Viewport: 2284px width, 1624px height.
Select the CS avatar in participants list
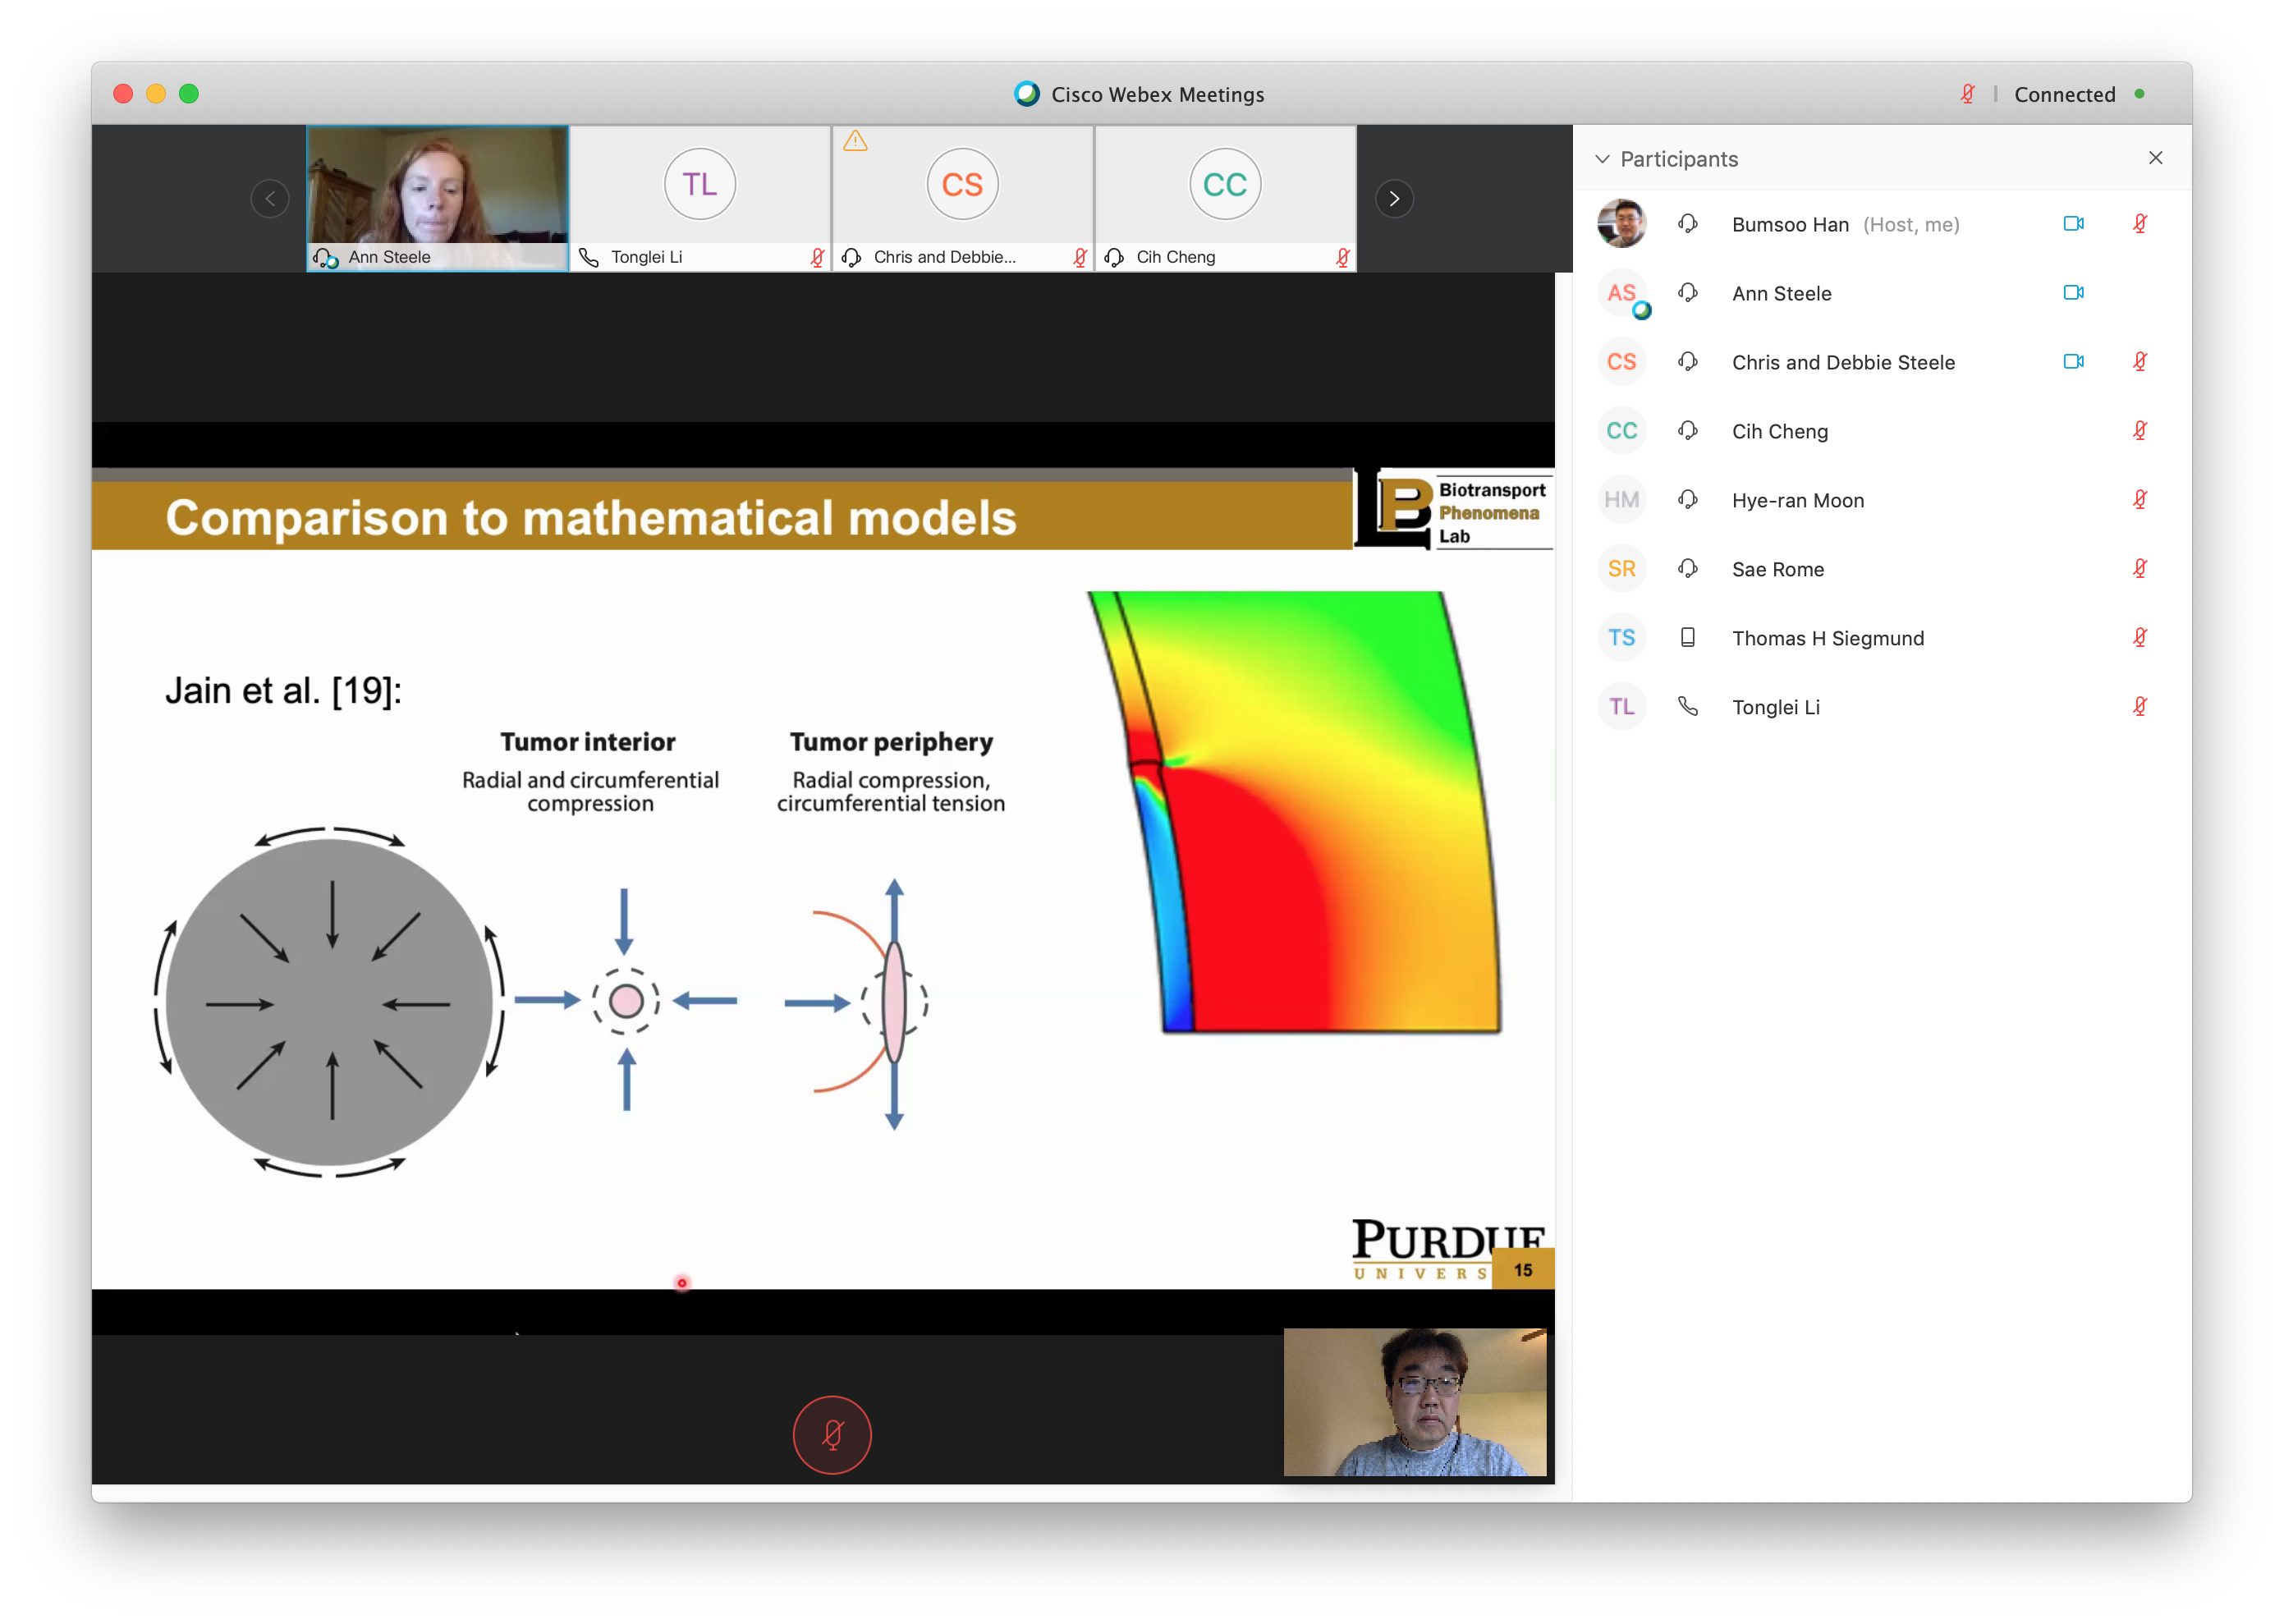[1621, 362]
